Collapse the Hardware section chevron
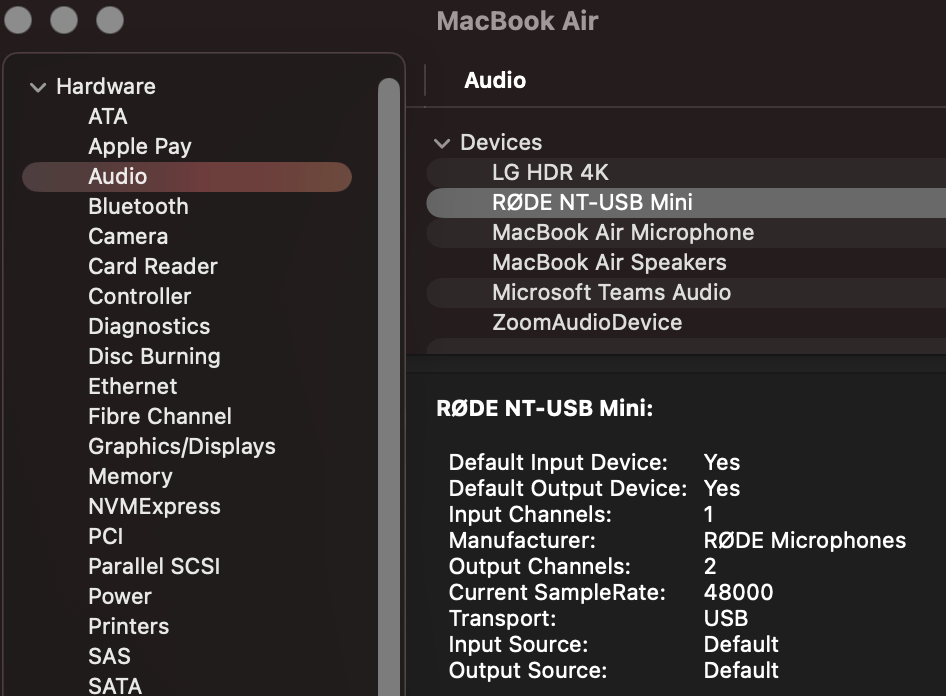This screenshot has height=696, width=946. coord(38,87)
